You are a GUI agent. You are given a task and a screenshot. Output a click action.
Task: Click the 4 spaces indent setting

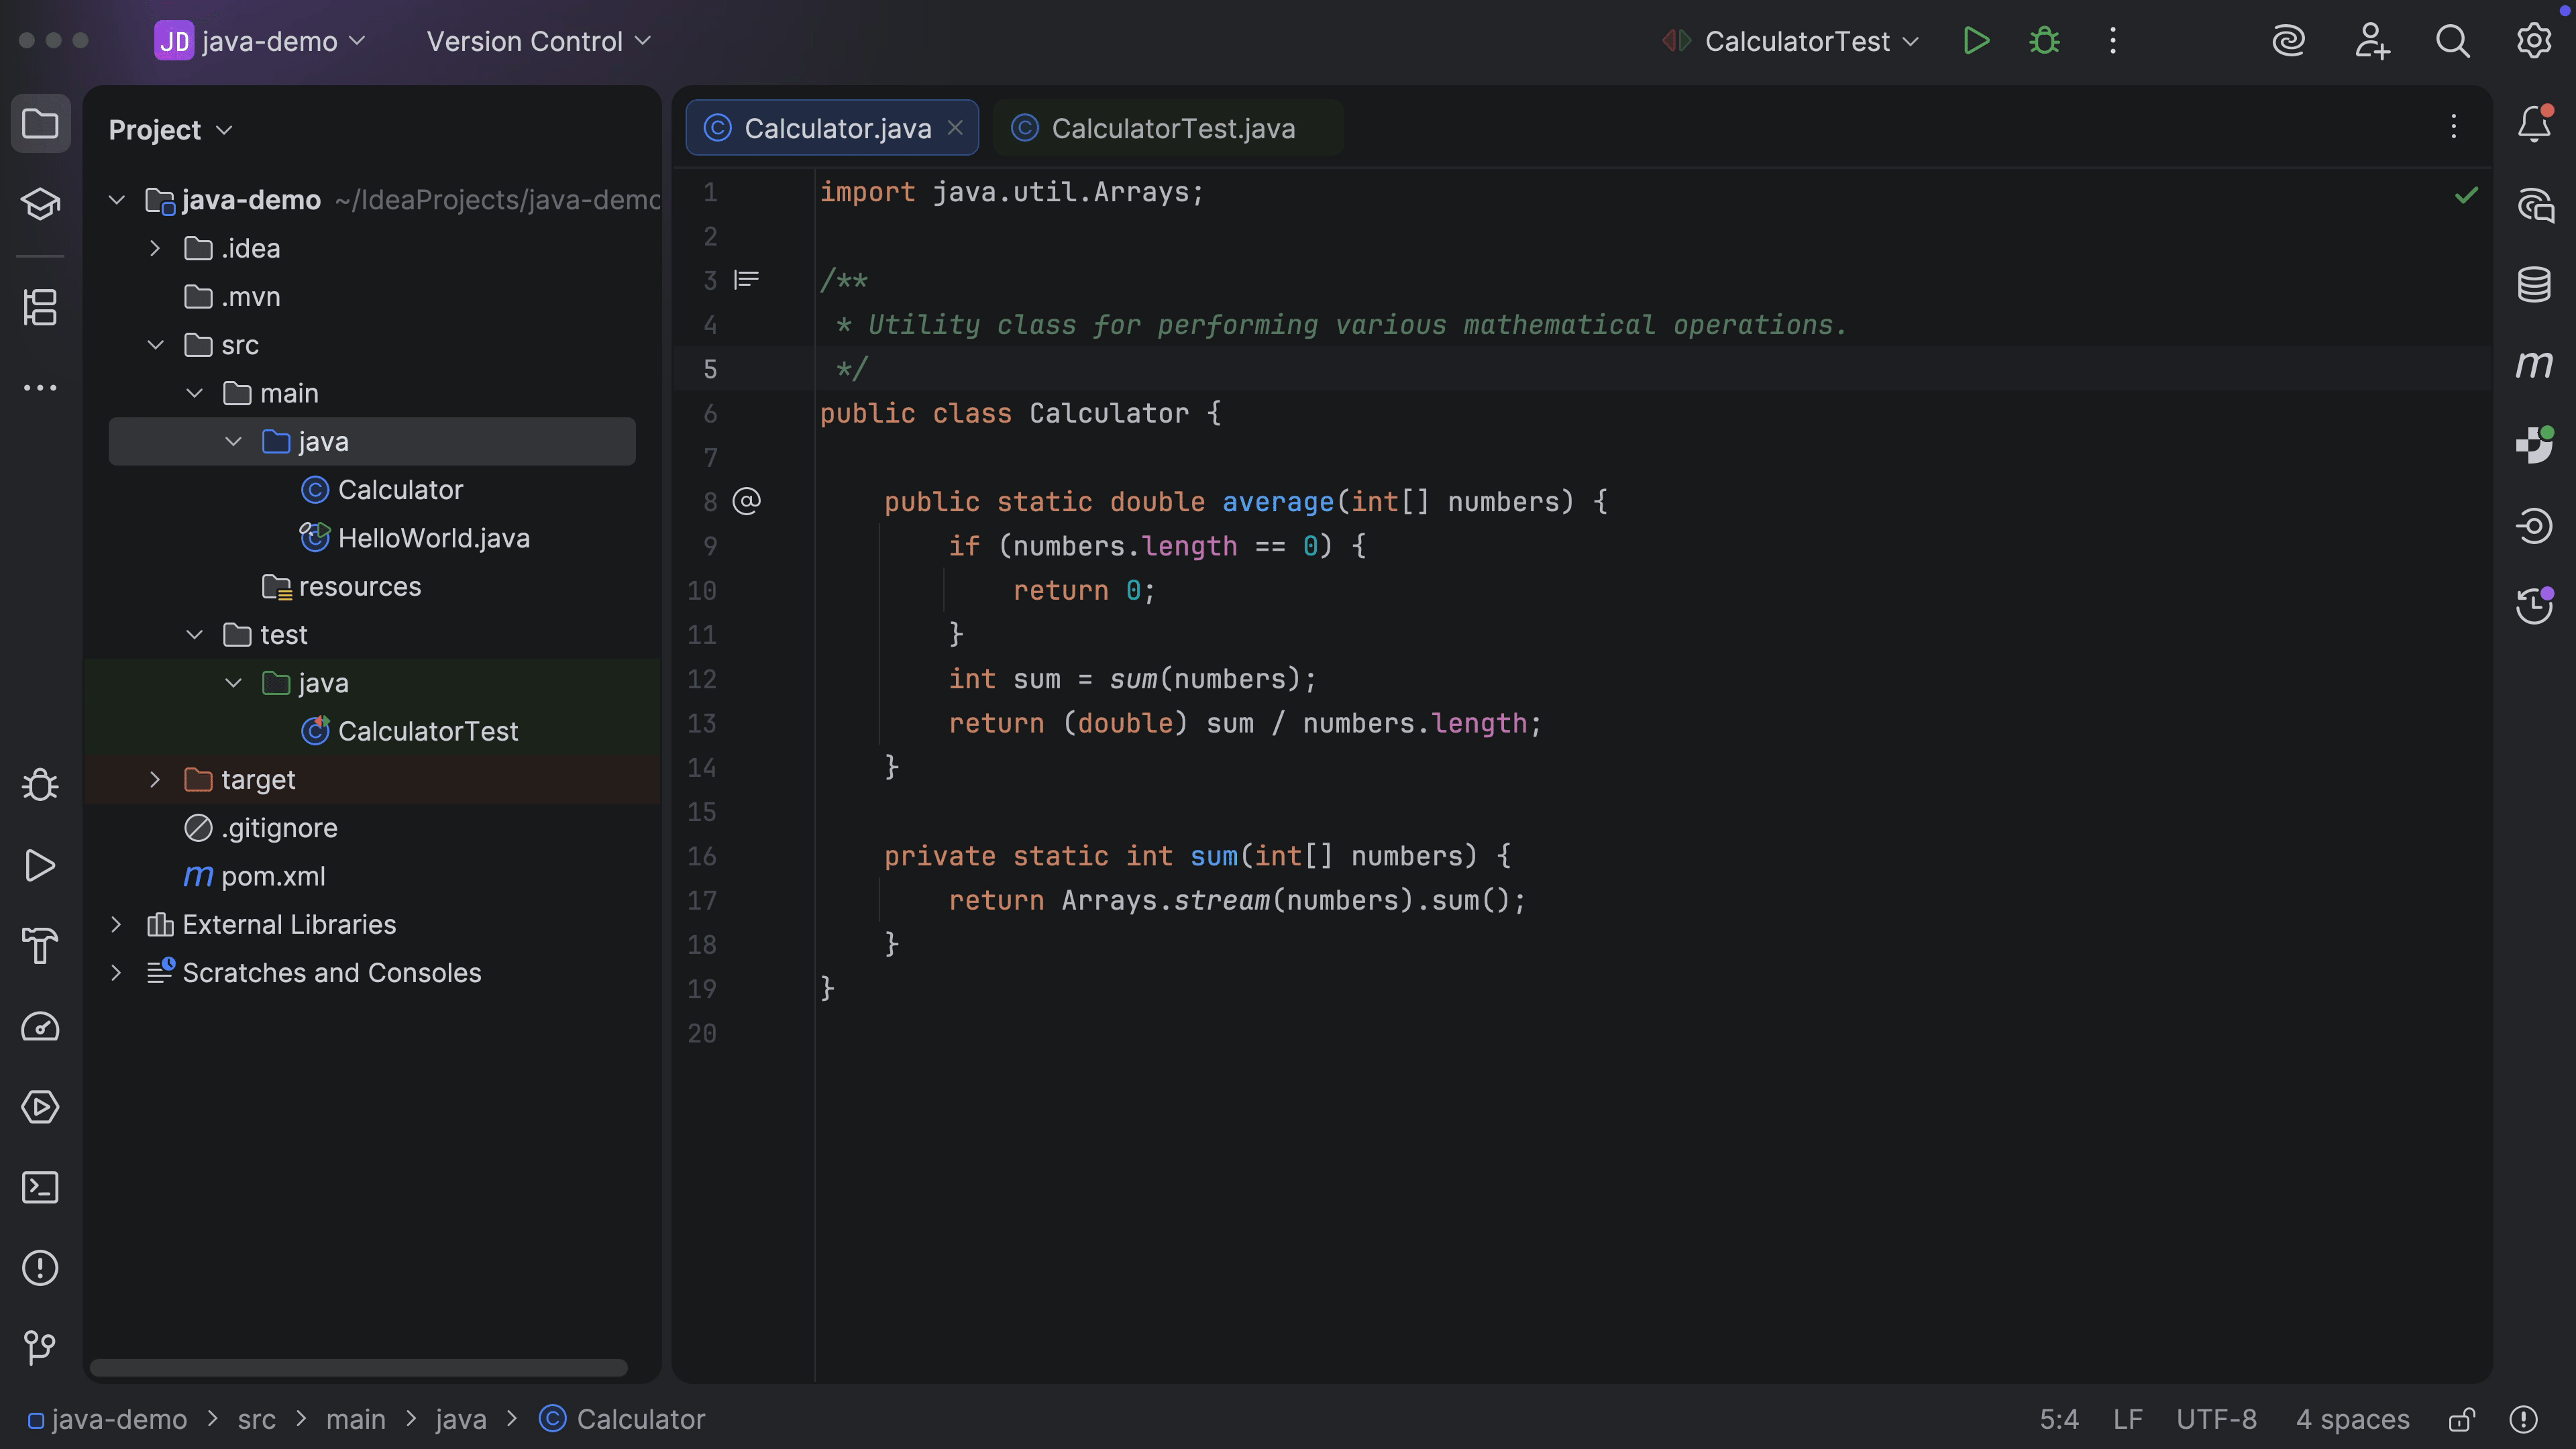2352,1419
